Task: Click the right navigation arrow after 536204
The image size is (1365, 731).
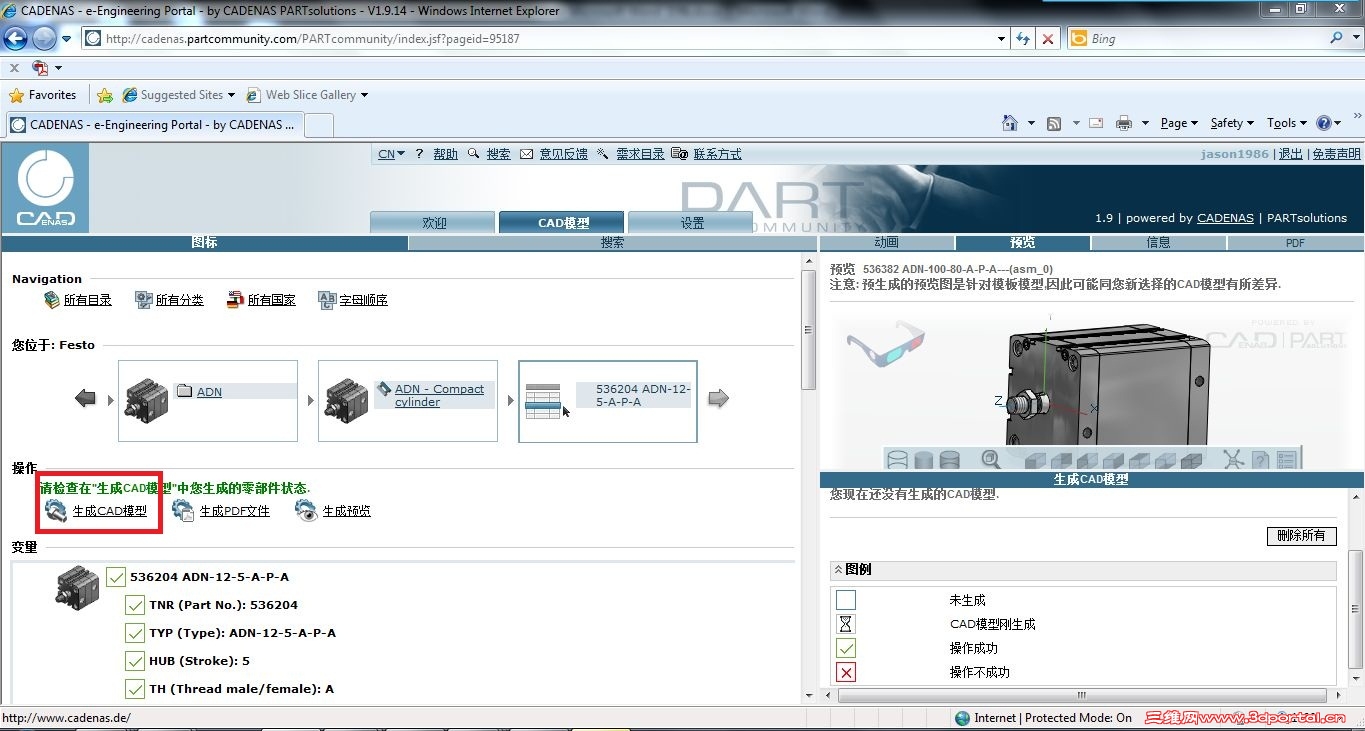Action: [719, 398]
